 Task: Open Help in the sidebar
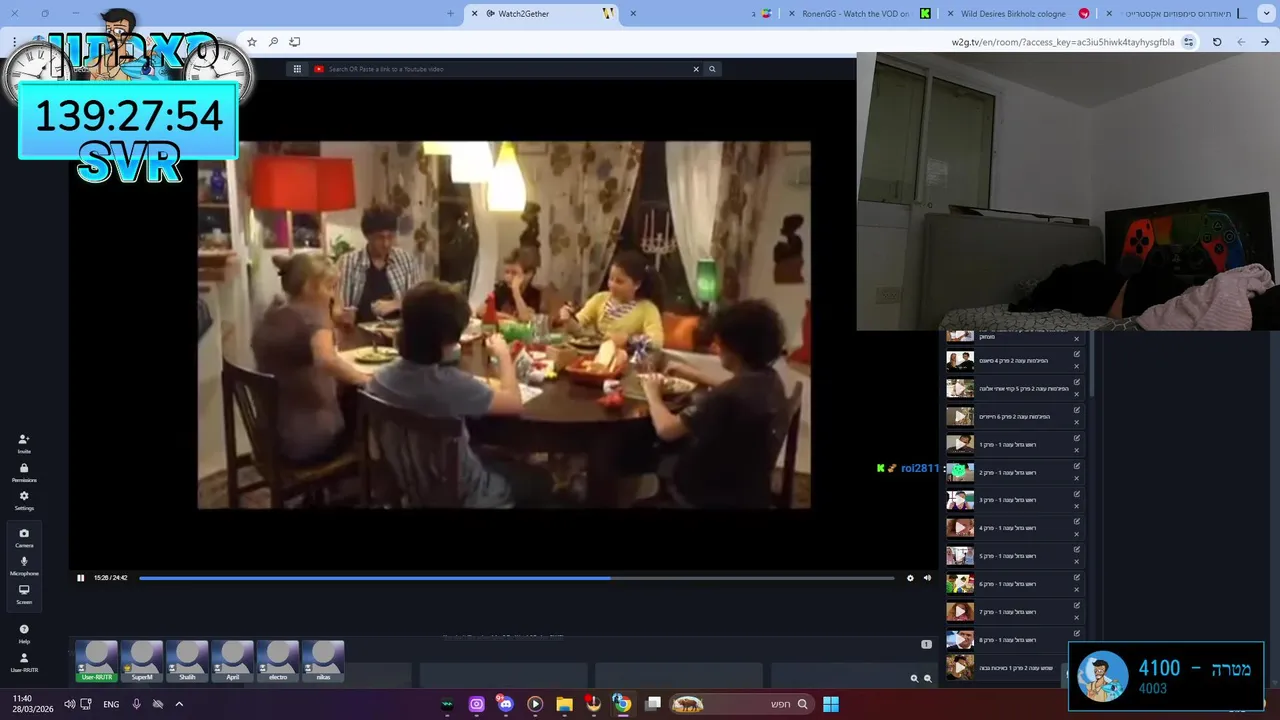tap(24, 633)
